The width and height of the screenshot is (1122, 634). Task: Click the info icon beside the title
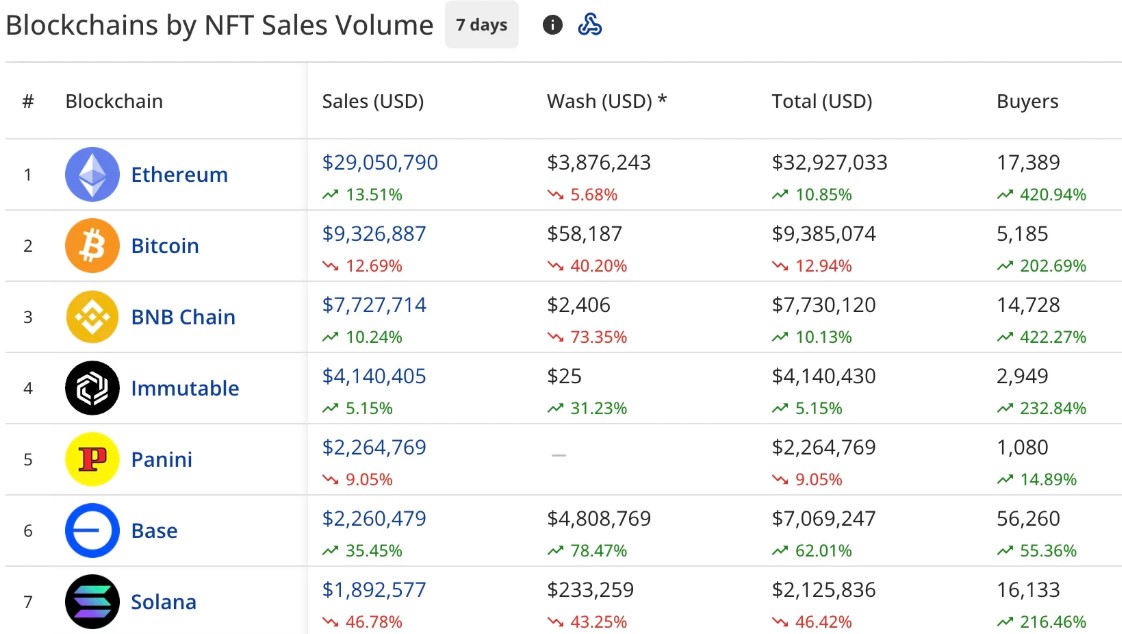point(552,25)
